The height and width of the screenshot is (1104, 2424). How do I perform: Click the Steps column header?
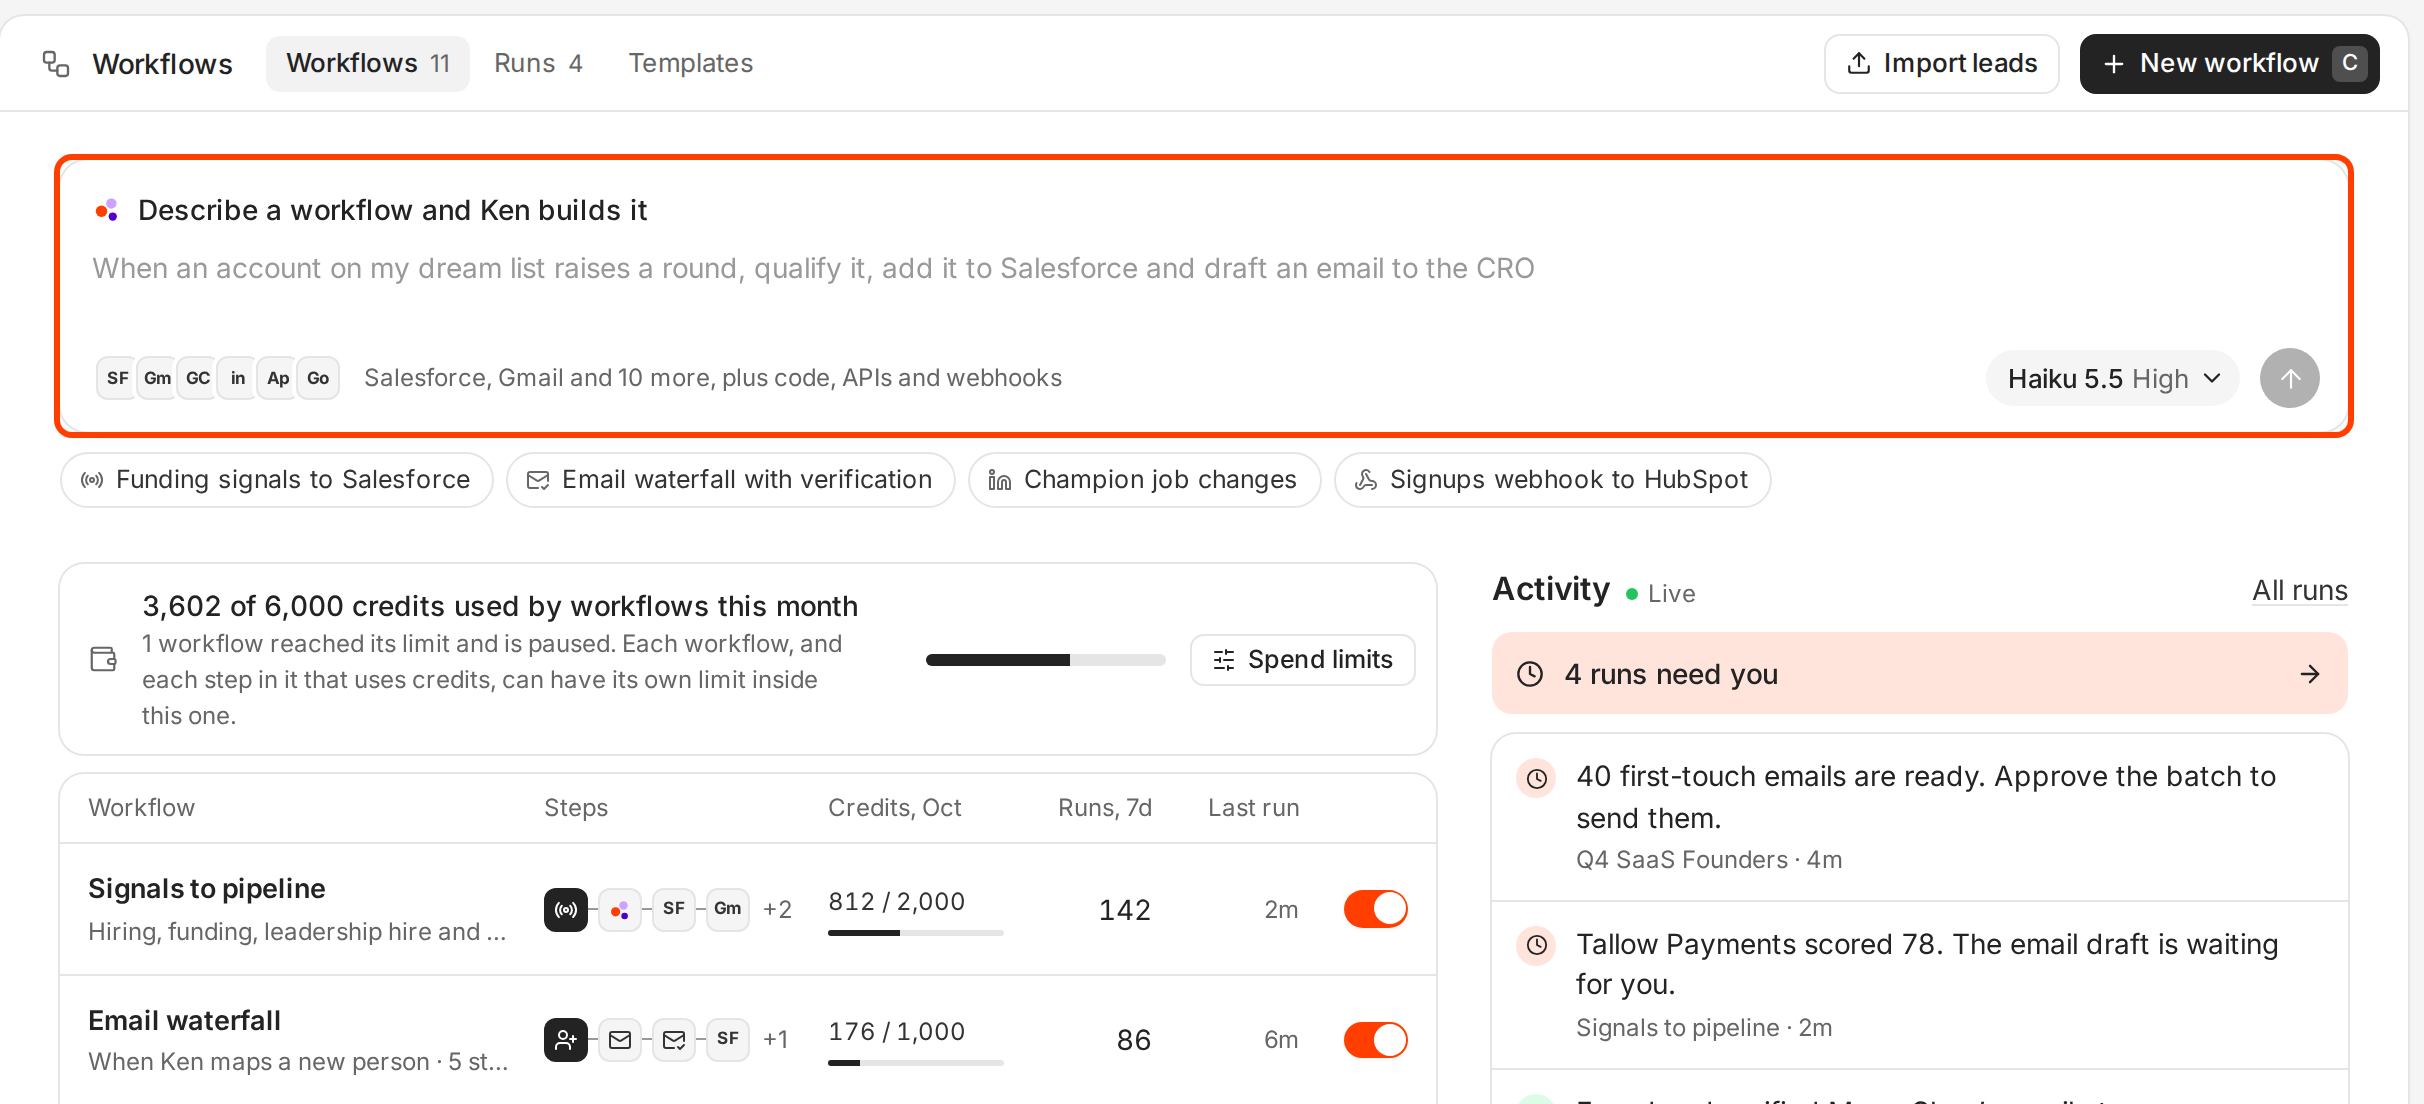[x=576, y=807]
